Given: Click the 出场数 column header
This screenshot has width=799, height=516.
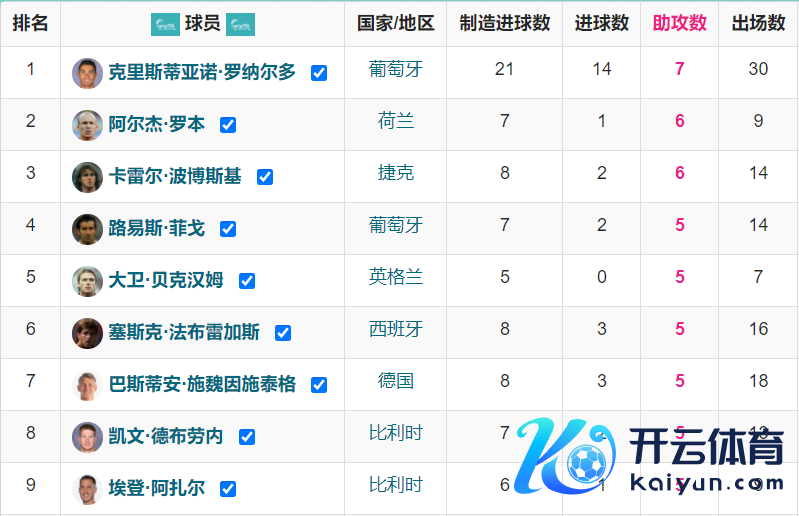Looking at the screenshot, I should click(x=758, y=24).
